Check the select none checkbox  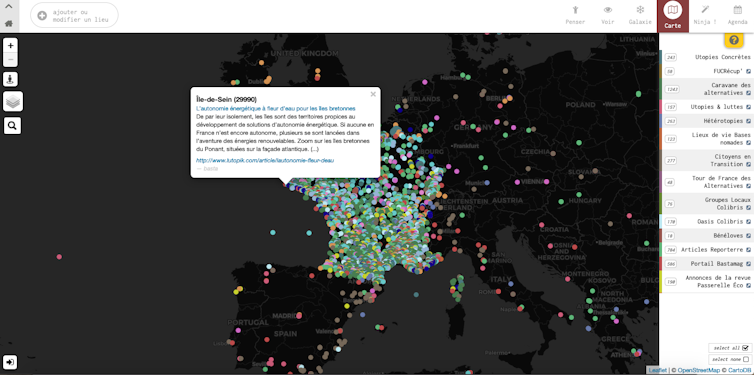point(746,359)
